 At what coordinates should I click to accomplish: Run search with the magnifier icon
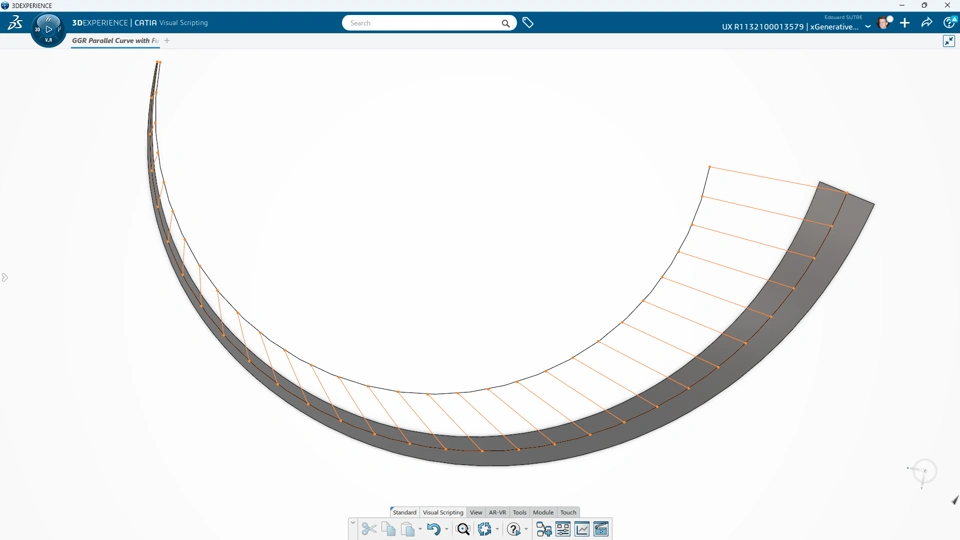pyautogui.click(x=506, y=23)
